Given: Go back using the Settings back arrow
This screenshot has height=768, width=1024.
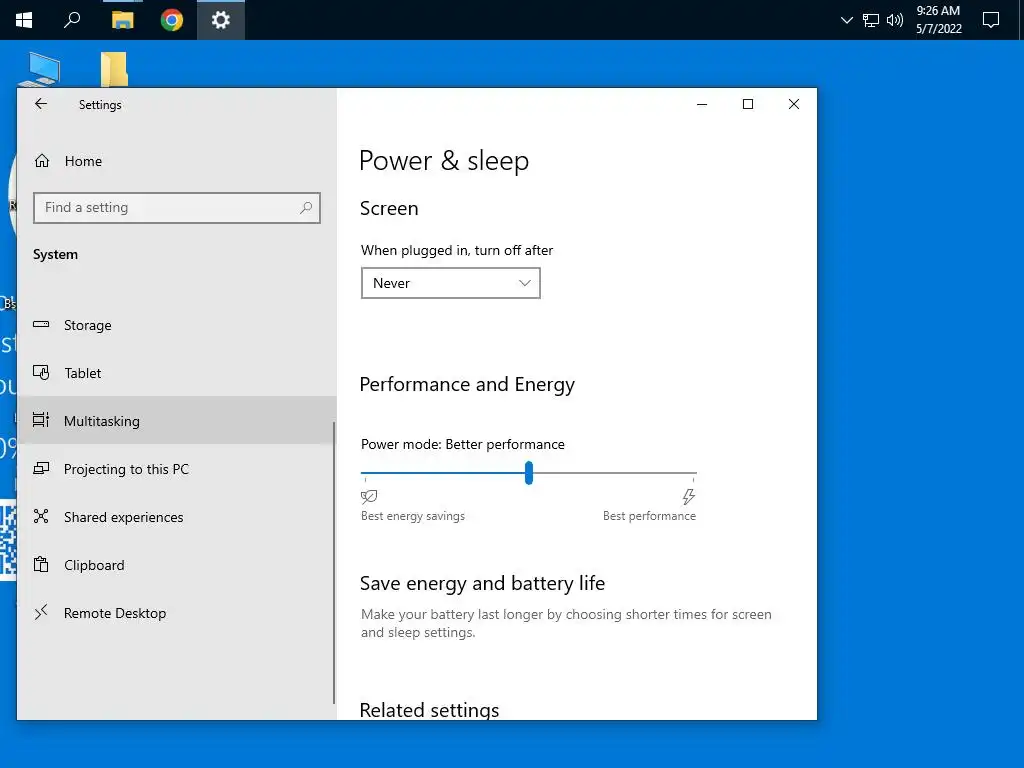Looking at the screenshot, I should pos(41,104).
